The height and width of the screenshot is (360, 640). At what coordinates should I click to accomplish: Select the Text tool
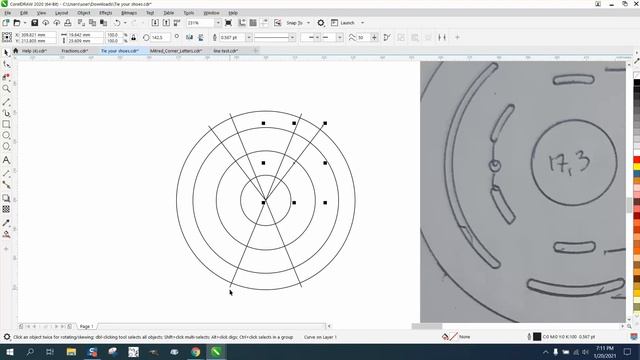coord(6,160)
